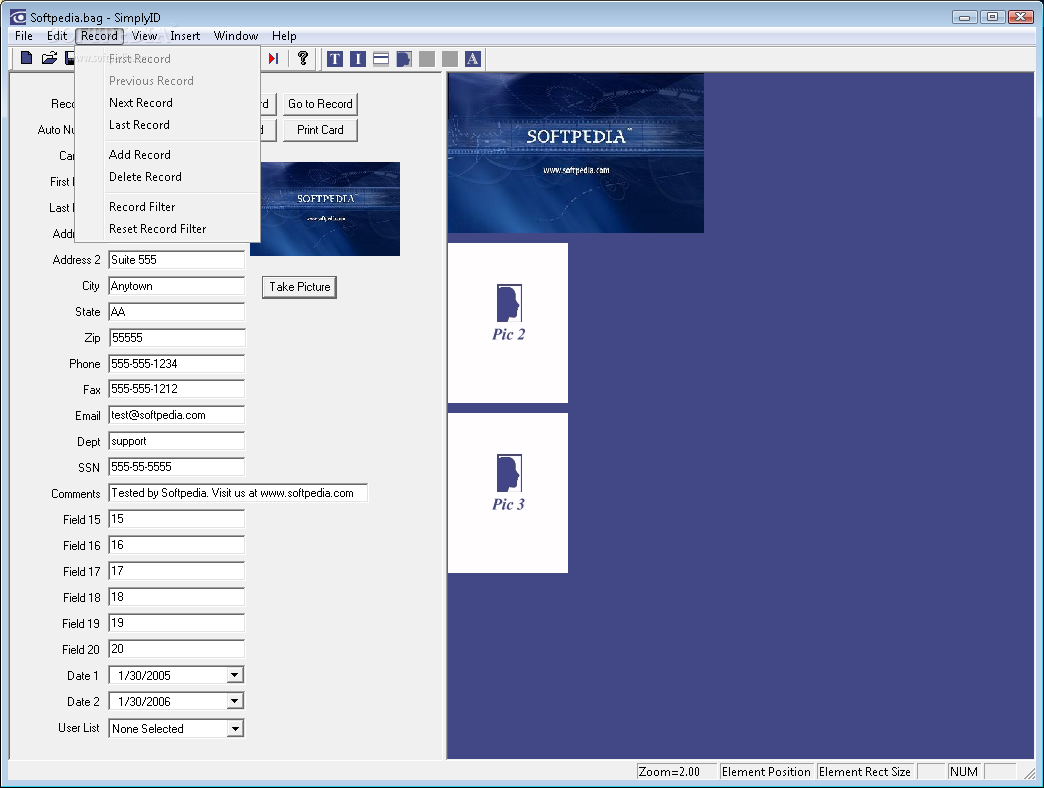The width and height of the screenshot is (1044, 788).
Task: Click the Help question mark icon
Action: tap(303, 59)
